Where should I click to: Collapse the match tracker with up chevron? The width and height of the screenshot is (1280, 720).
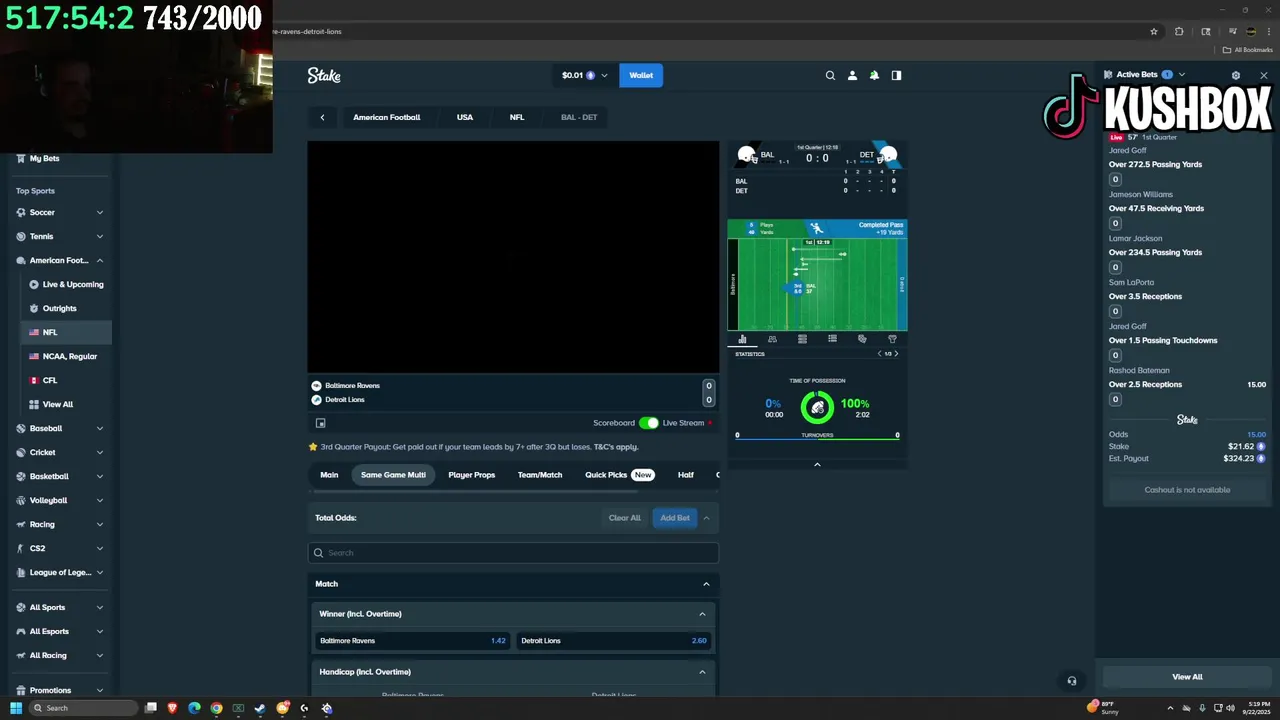click(817, 464)
